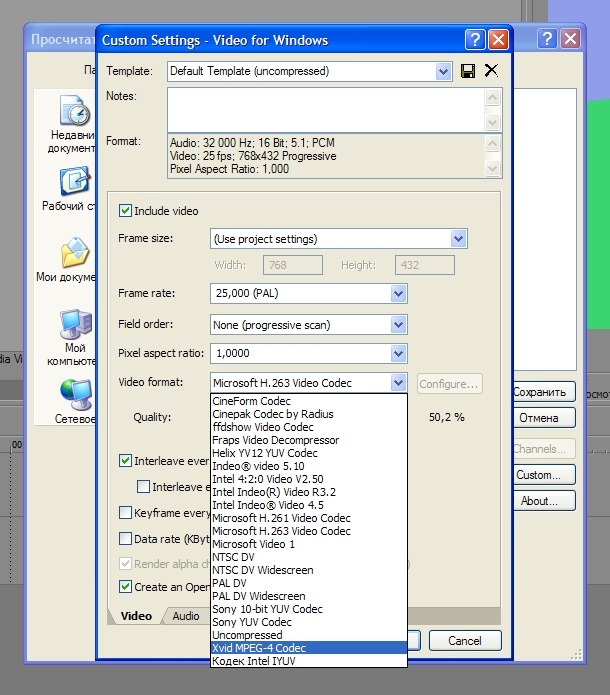Screen dimensions: 610x695
Task: Switch to the Video tab
Action: click(x=136, y=616)
